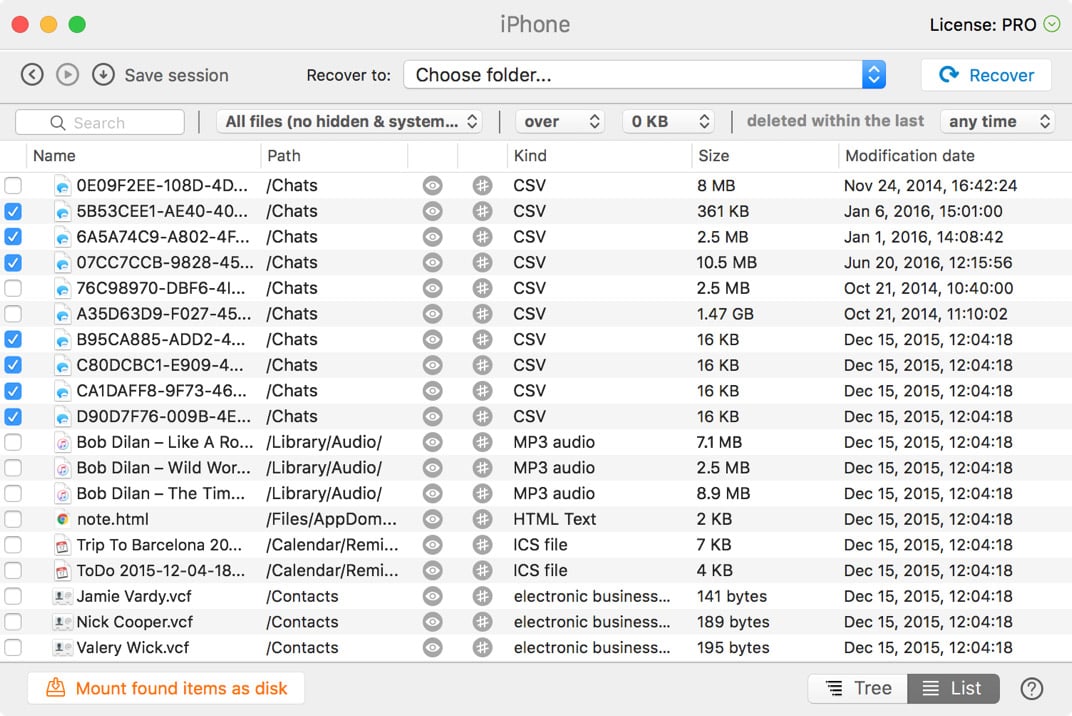The height and width of the screenshot is (716, 1072).
Task: Click hash icon in D90D7F76-009B-4E row
Action: tap(482, 416)
